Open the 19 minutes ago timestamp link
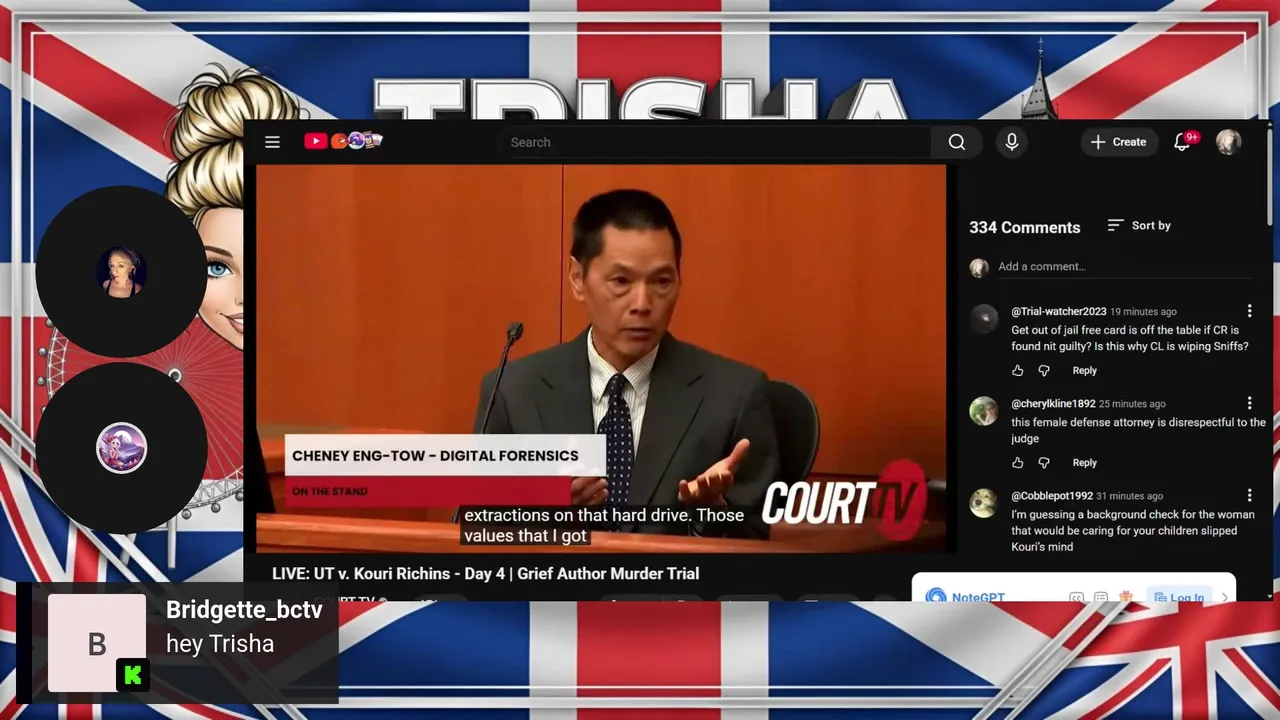This screenshot has height=720, width=1280. coord(1143,312)
